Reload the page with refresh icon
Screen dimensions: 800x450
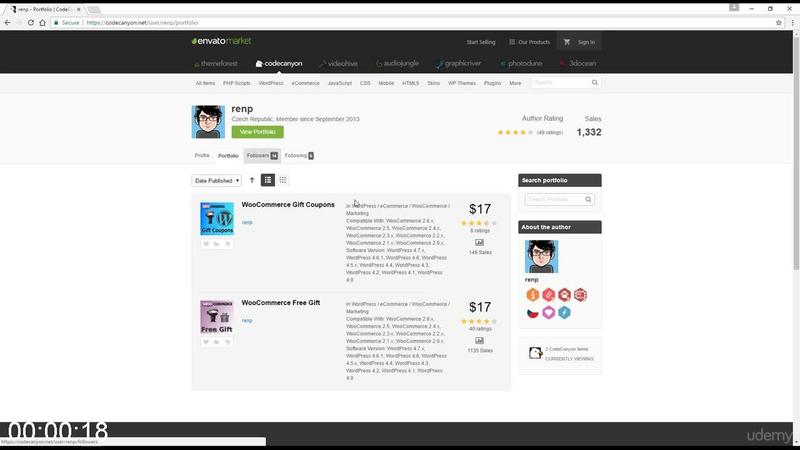point(31,22)
